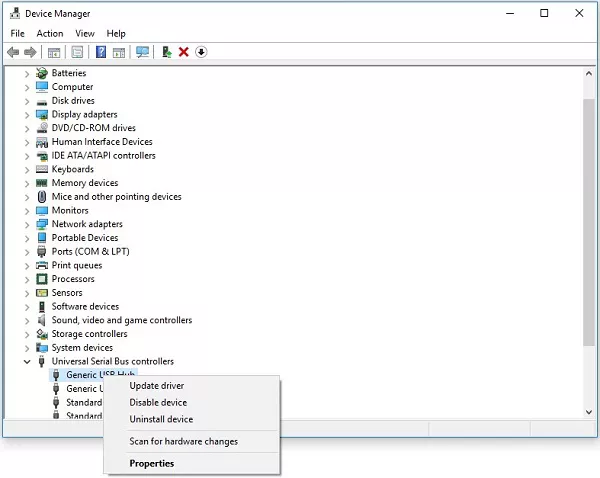600x478 pixels.
Task: Expand the Sensors node
Action: [x=27, y=293]
